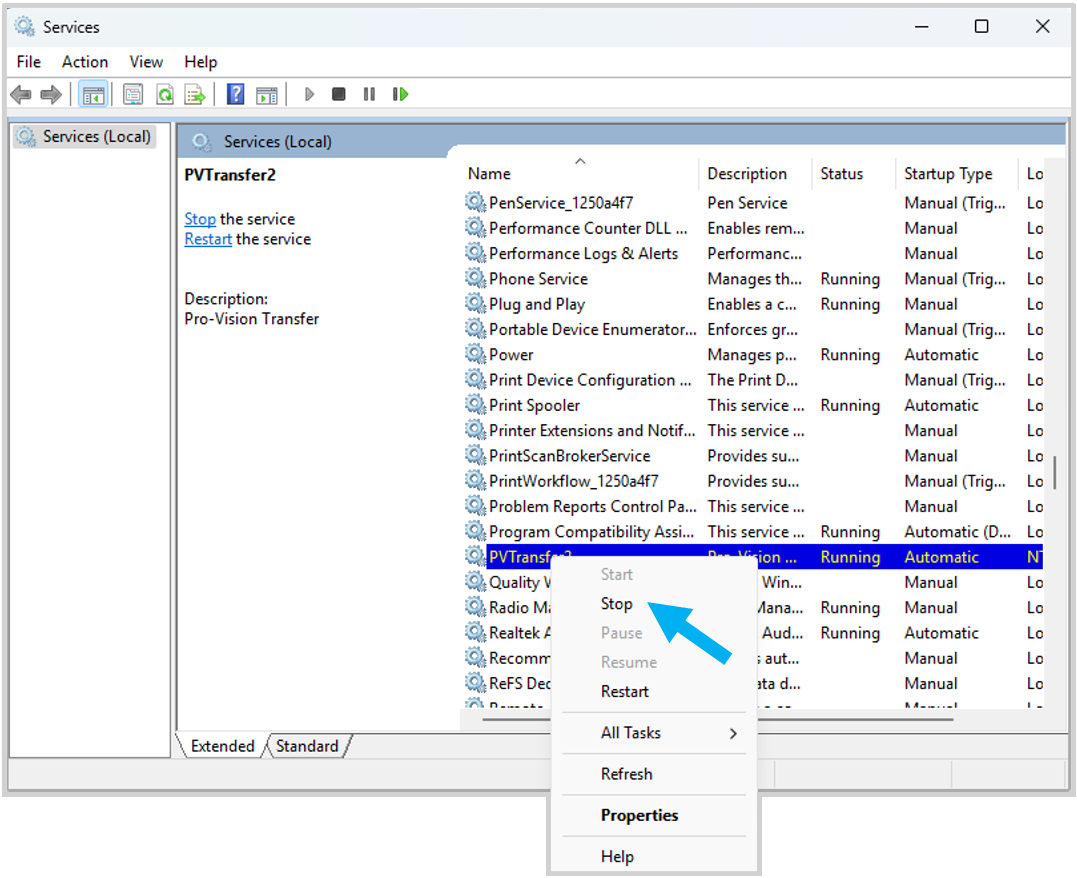Close the Services window
Viewport: 1077px width, 878px height.
[x=1042, y=26]
